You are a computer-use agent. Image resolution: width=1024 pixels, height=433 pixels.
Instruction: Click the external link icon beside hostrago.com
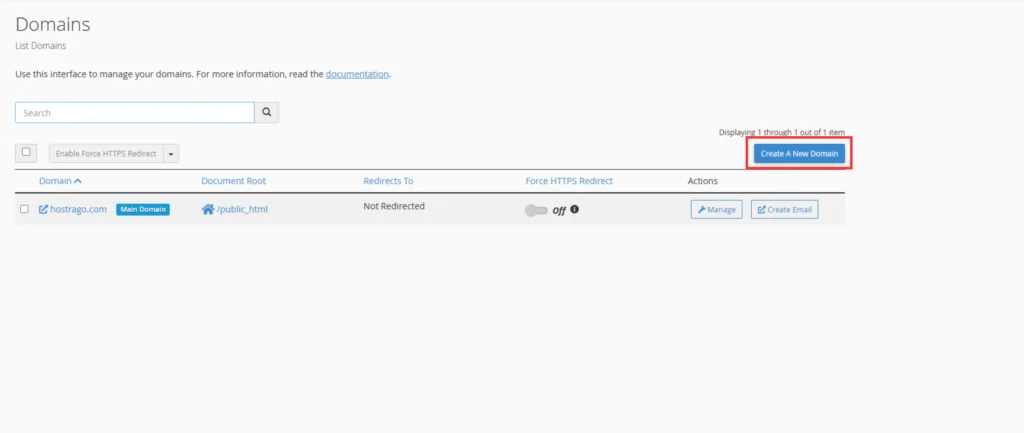44,210
